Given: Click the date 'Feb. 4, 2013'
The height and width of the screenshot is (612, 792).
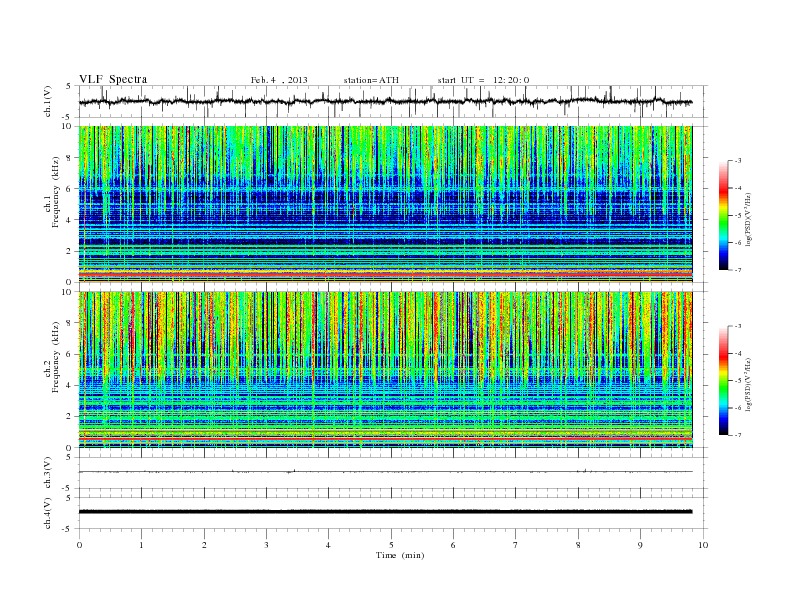Looking at the screenshot, I should pos(279,80).
